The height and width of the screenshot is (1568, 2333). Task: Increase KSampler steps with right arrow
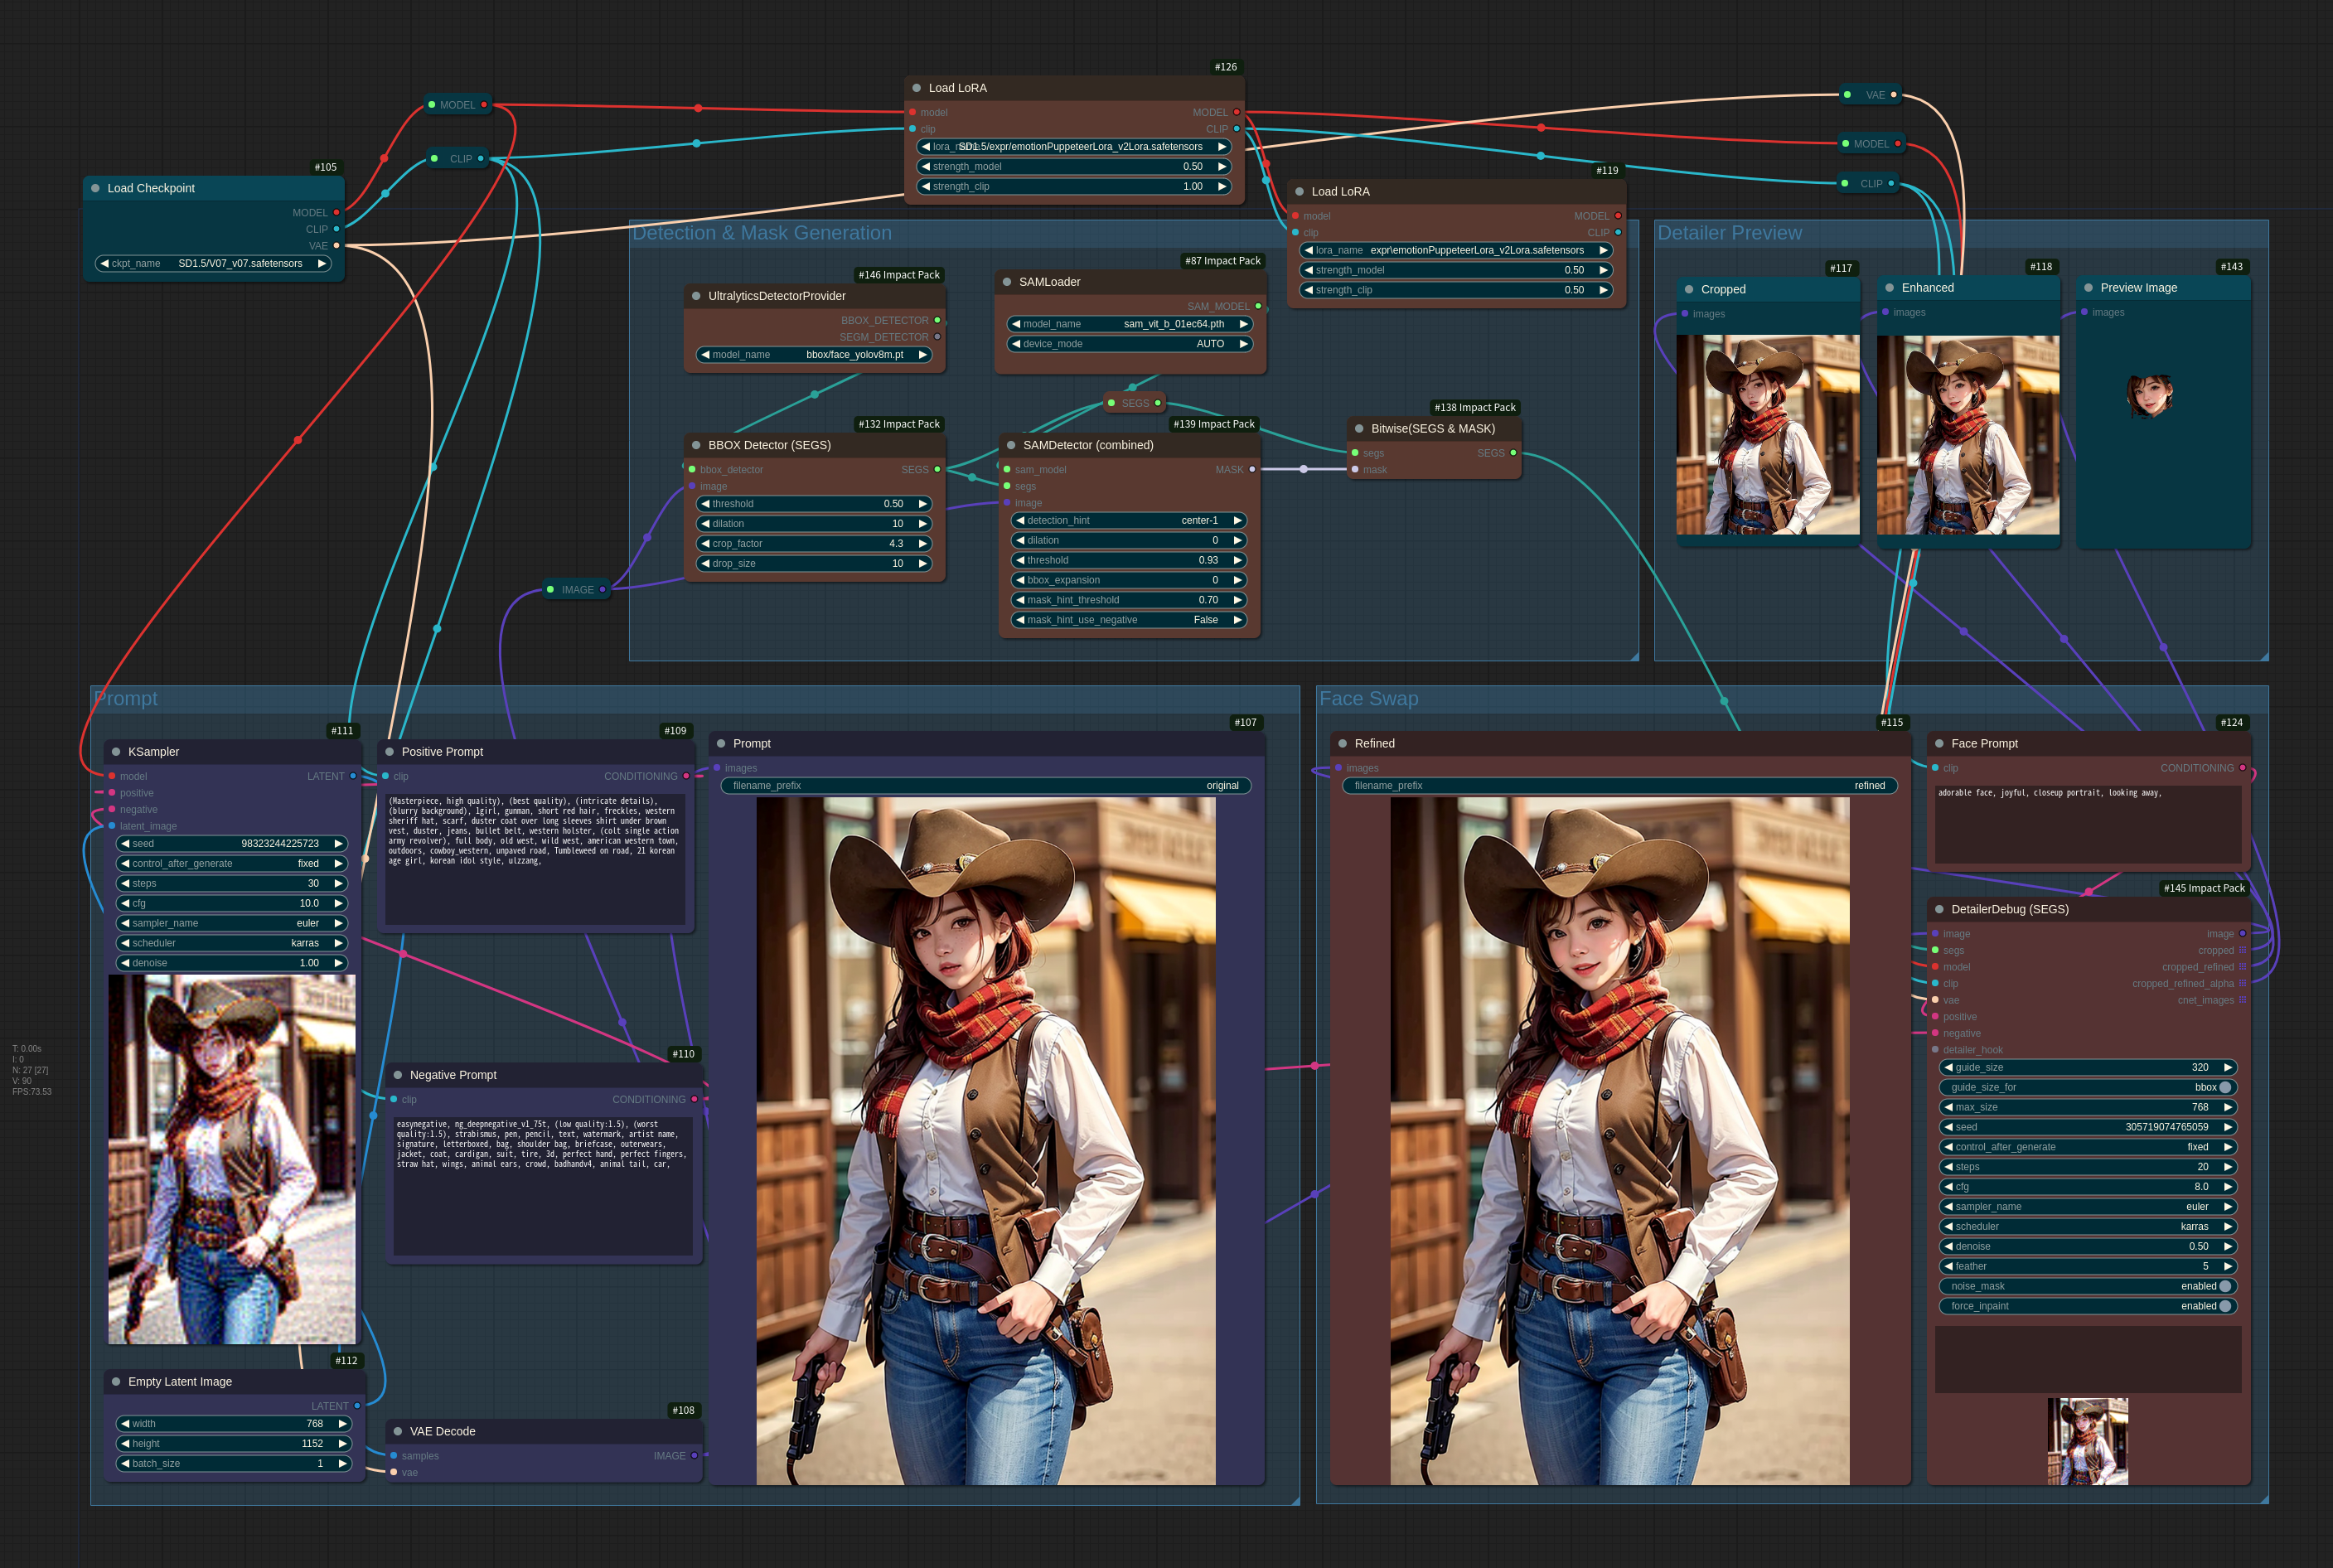coord(338,883)
